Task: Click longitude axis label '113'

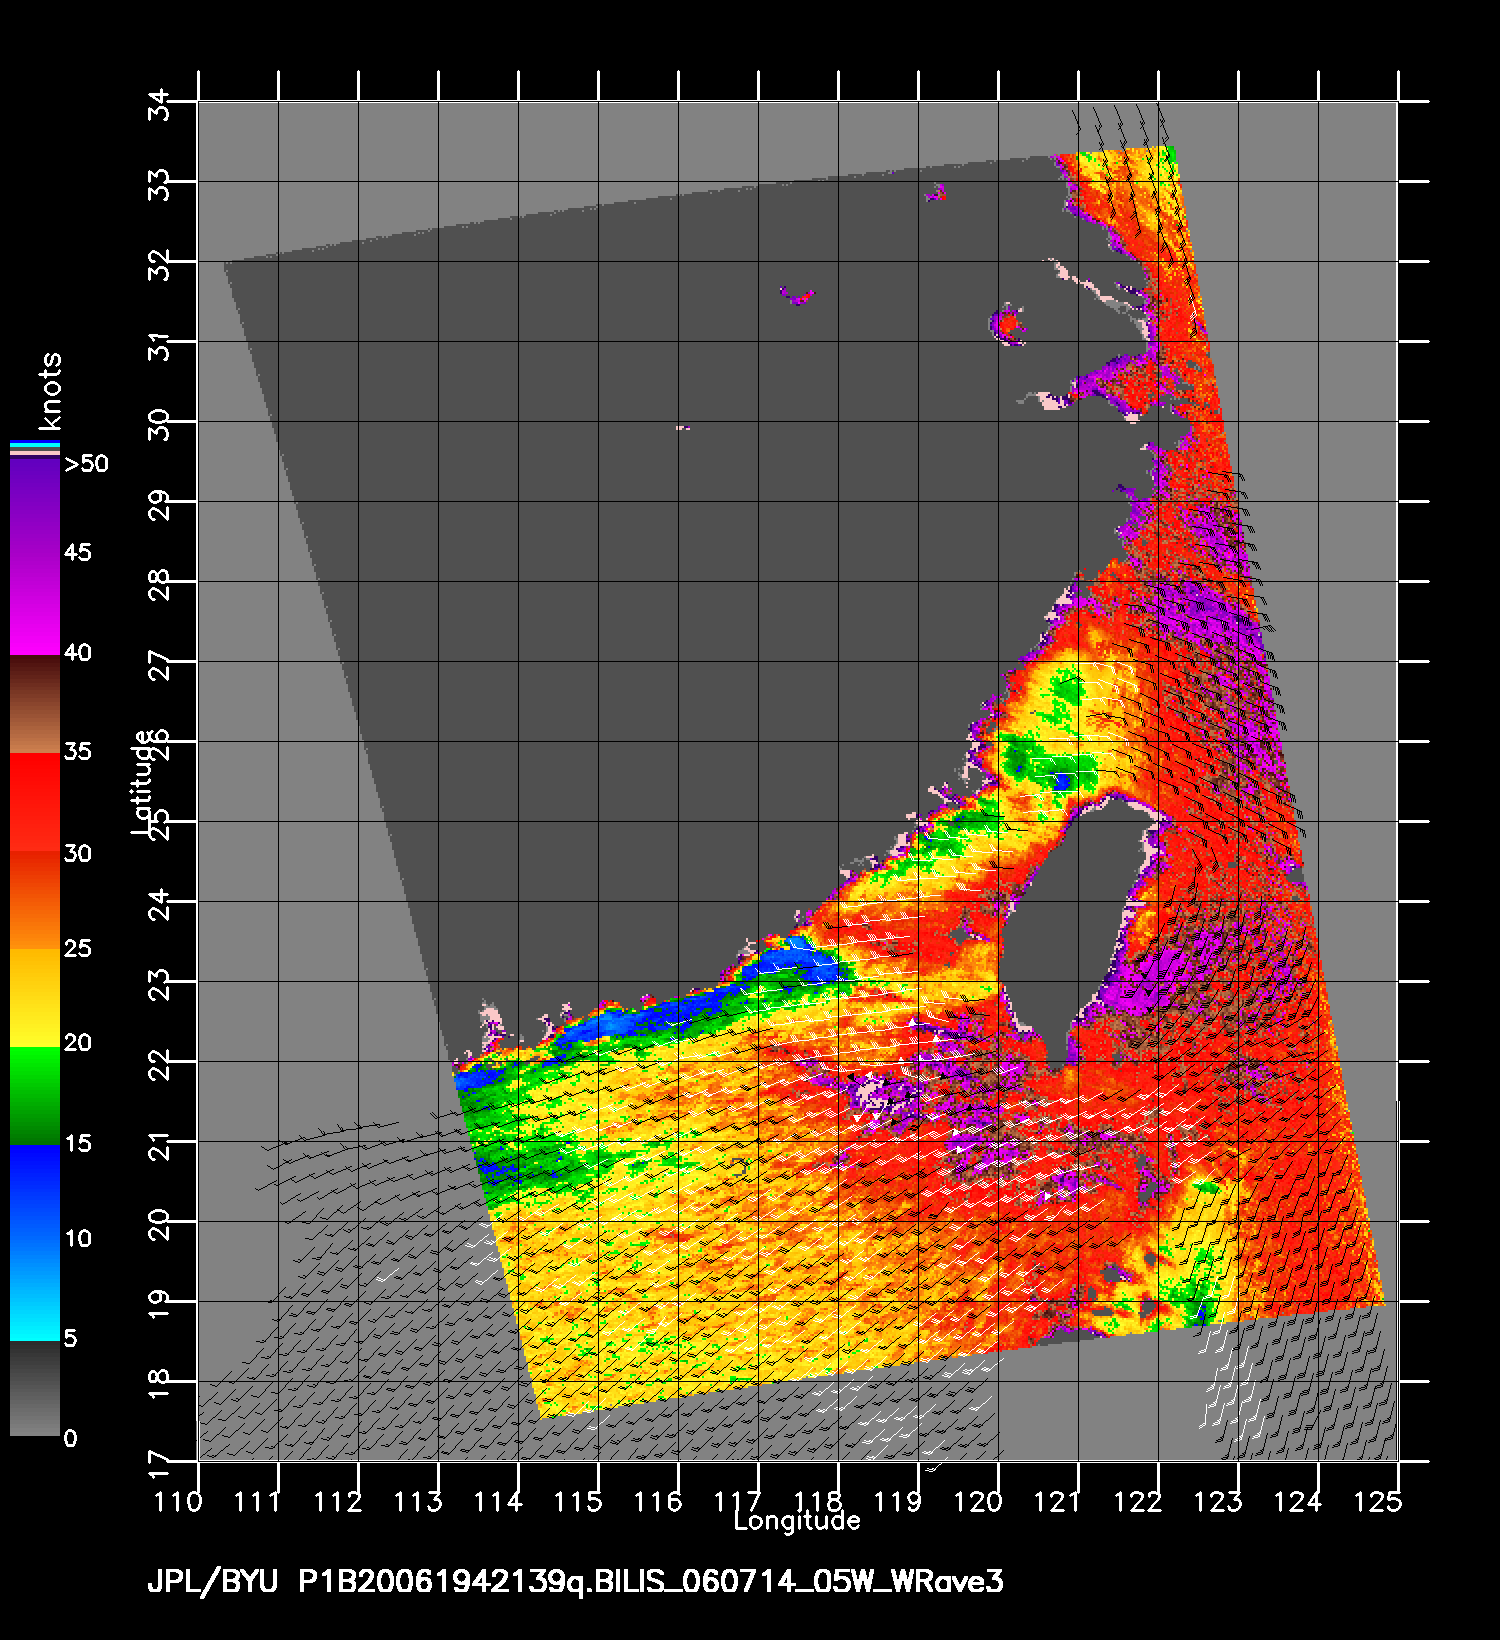Action: click(418, 1502)
